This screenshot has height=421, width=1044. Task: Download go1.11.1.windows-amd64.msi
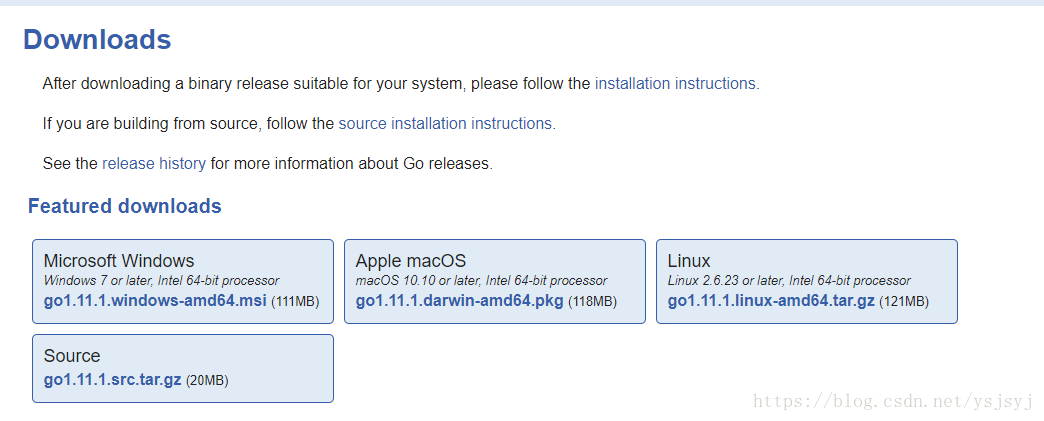(155, 301)
